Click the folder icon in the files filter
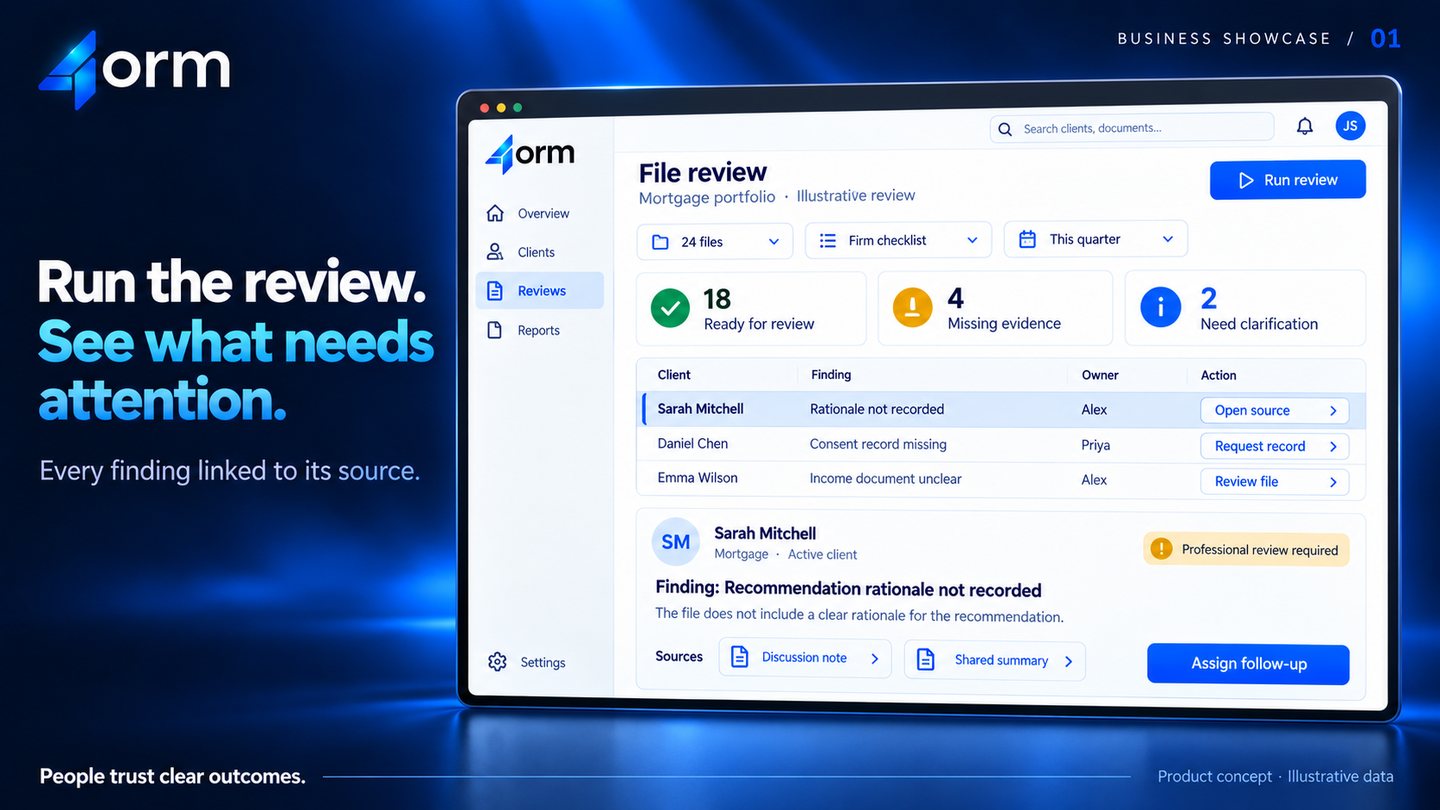The image size is (1440, 810). 660,242
